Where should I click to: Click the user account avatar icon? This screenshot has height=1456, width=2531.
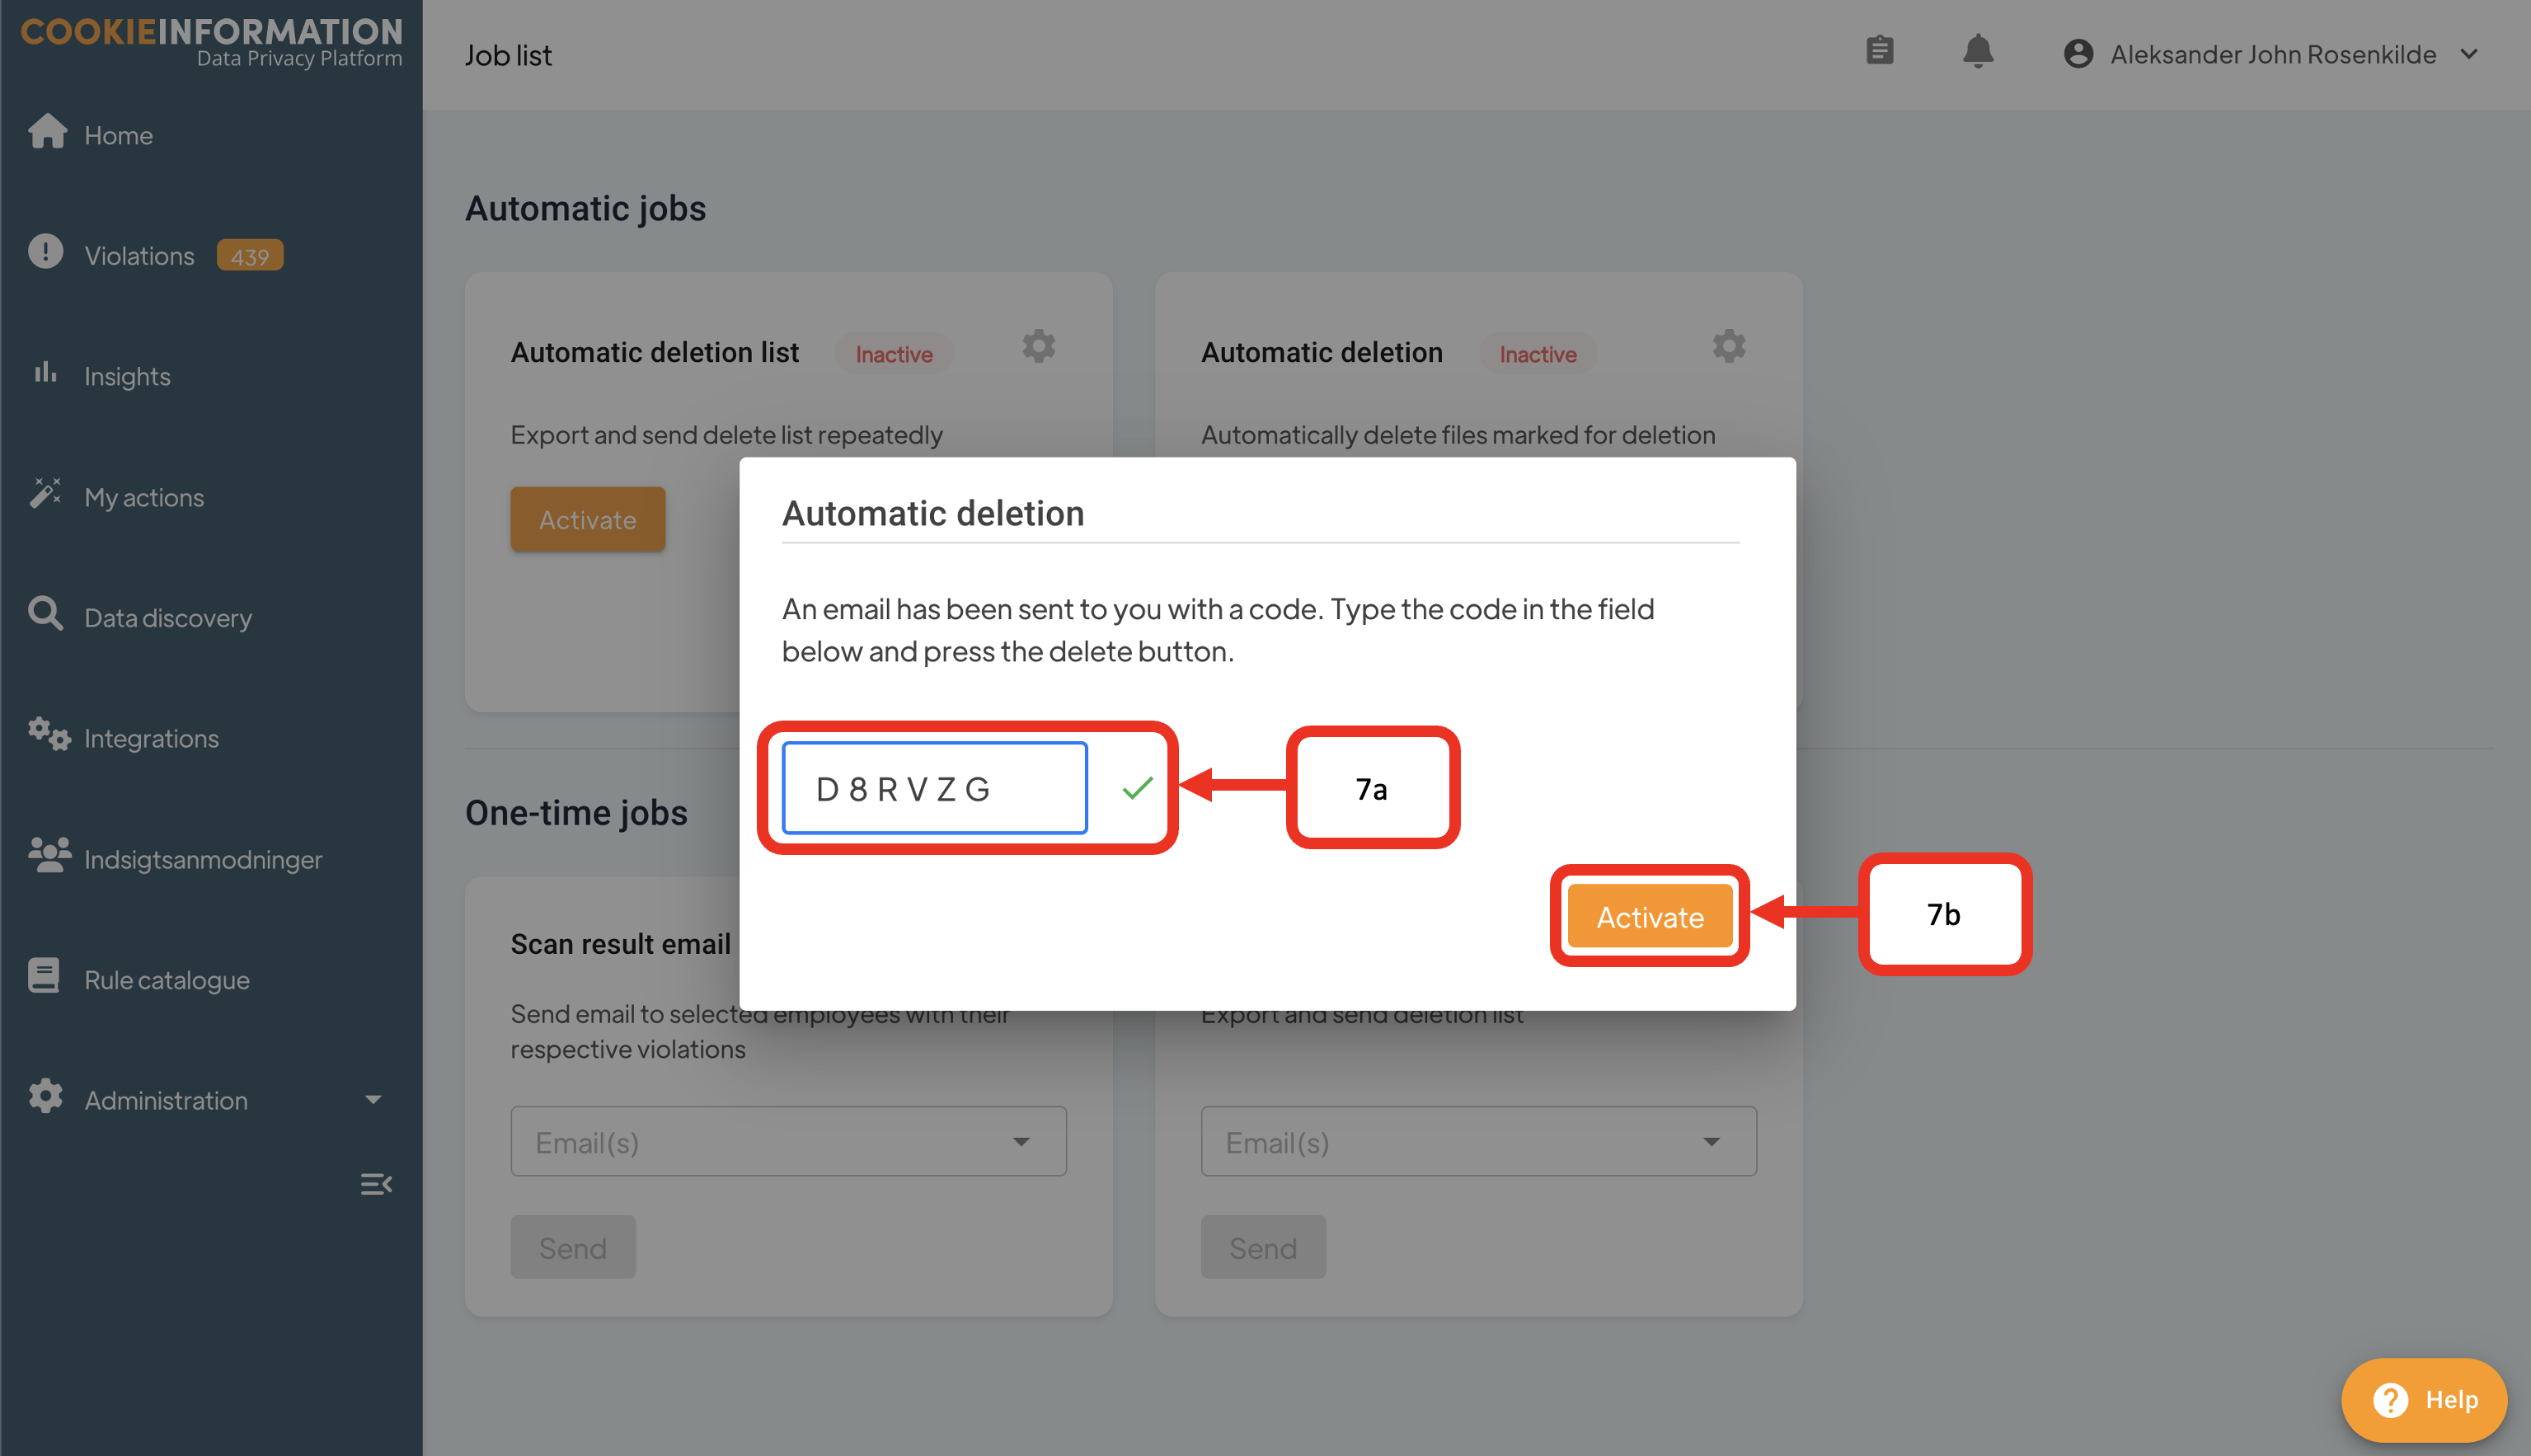pyautogui.click(x=2078, y=54)
